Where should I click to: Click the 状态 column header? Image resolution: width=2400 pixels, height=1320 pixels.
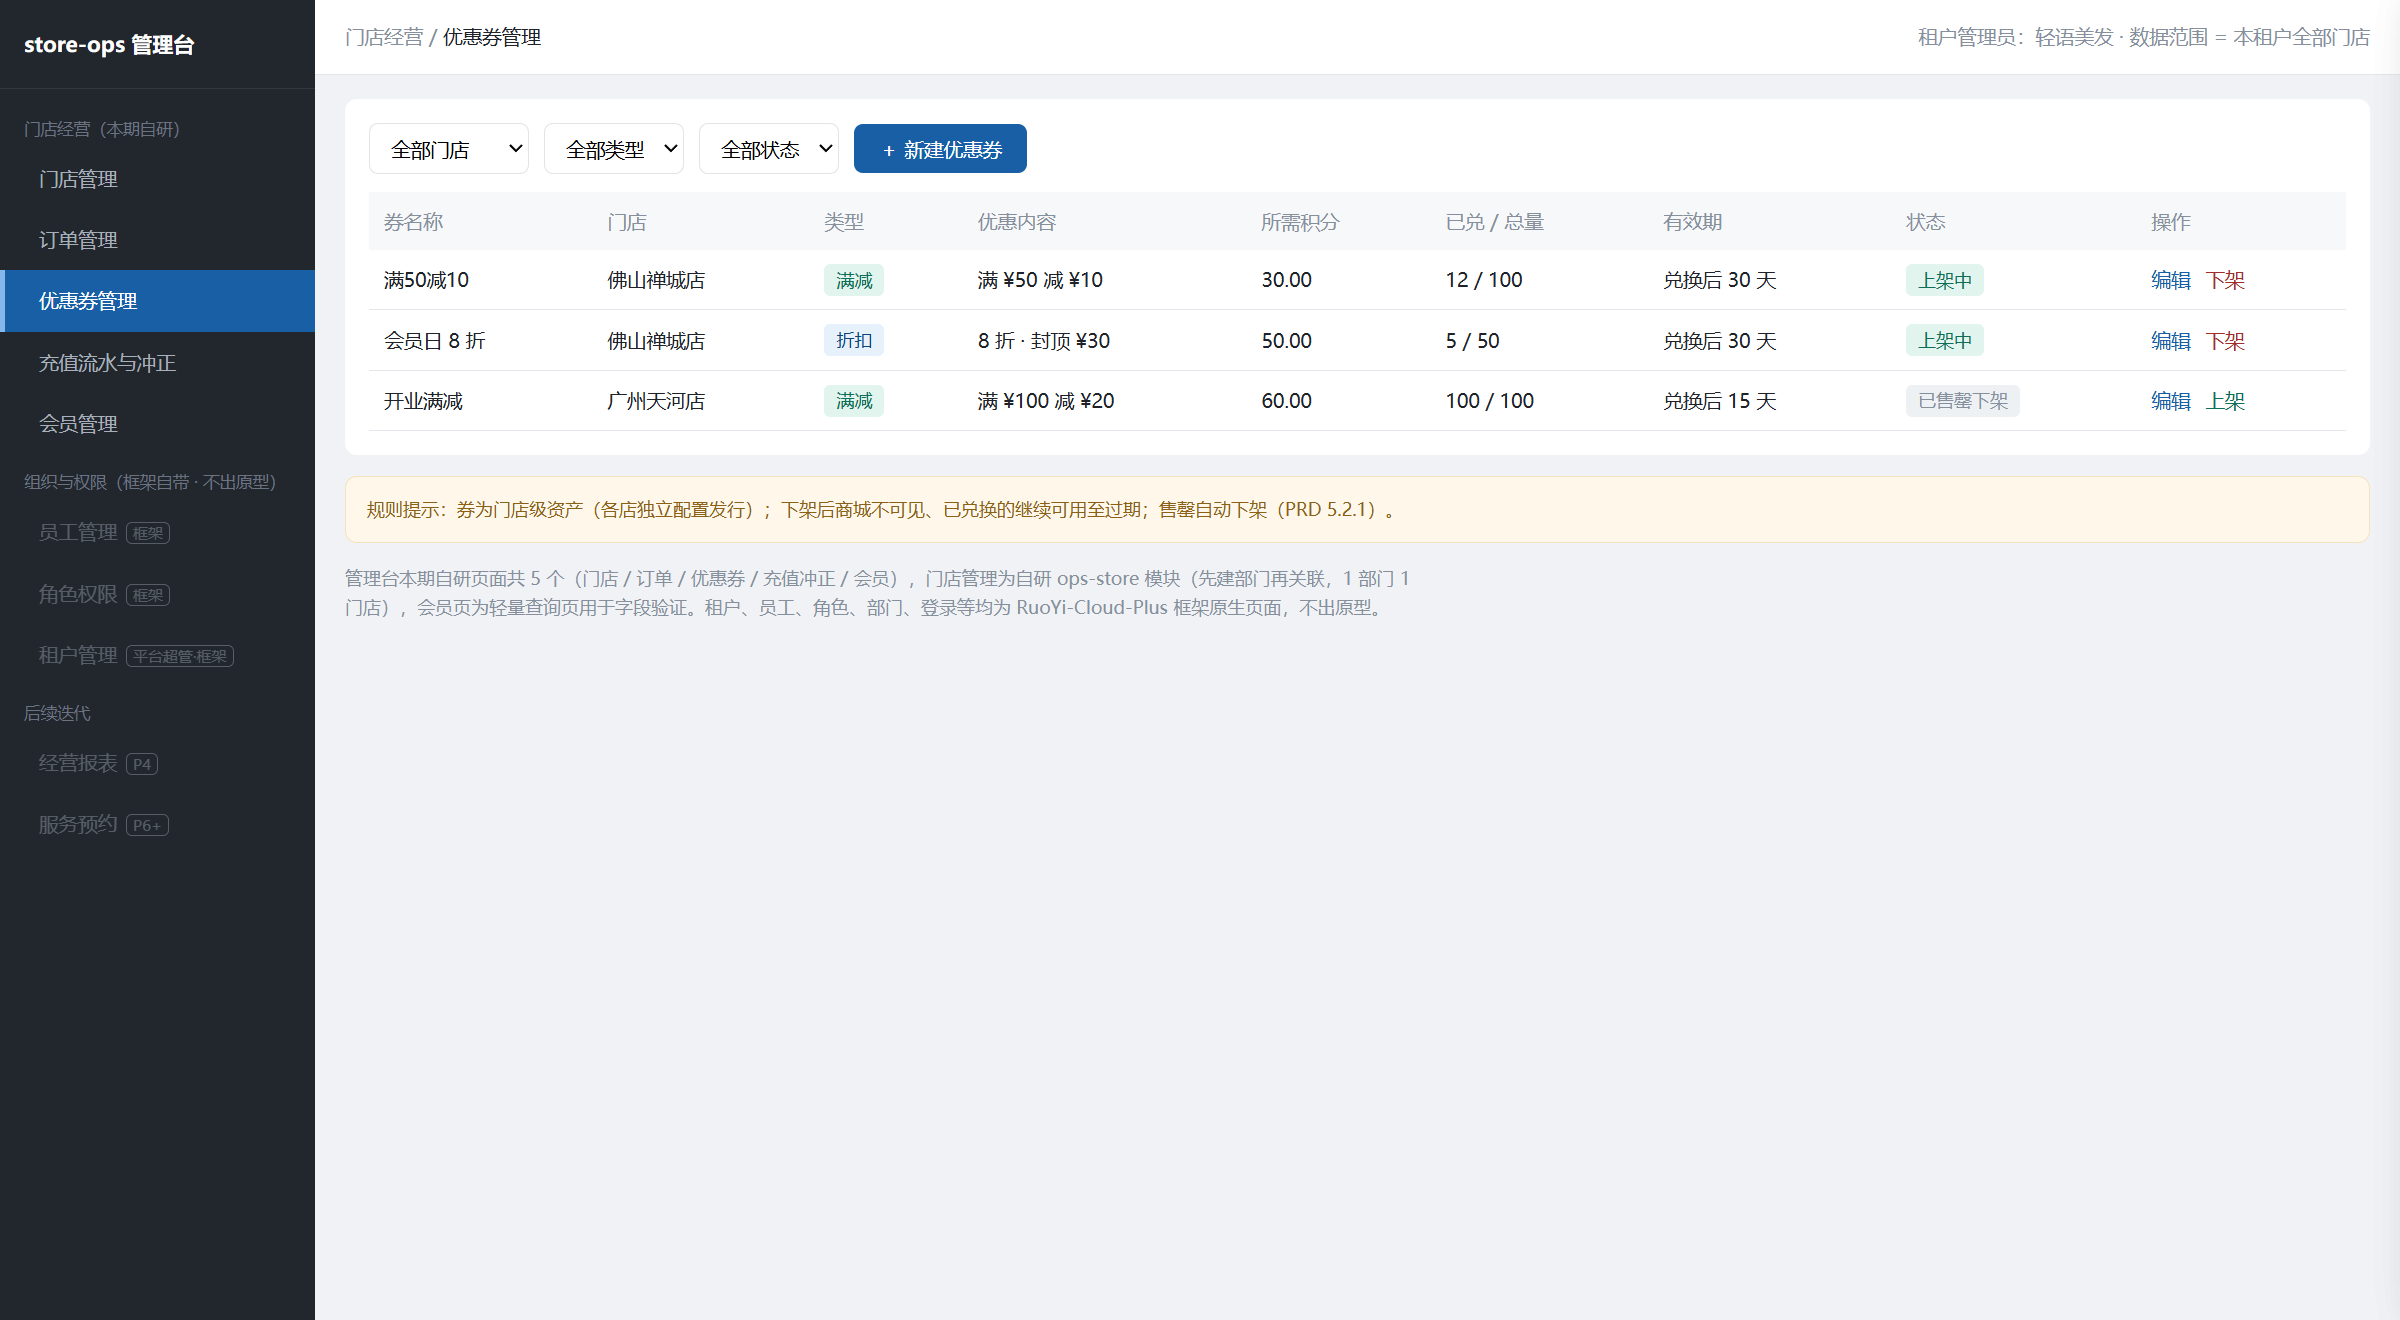coord(1926,222)
